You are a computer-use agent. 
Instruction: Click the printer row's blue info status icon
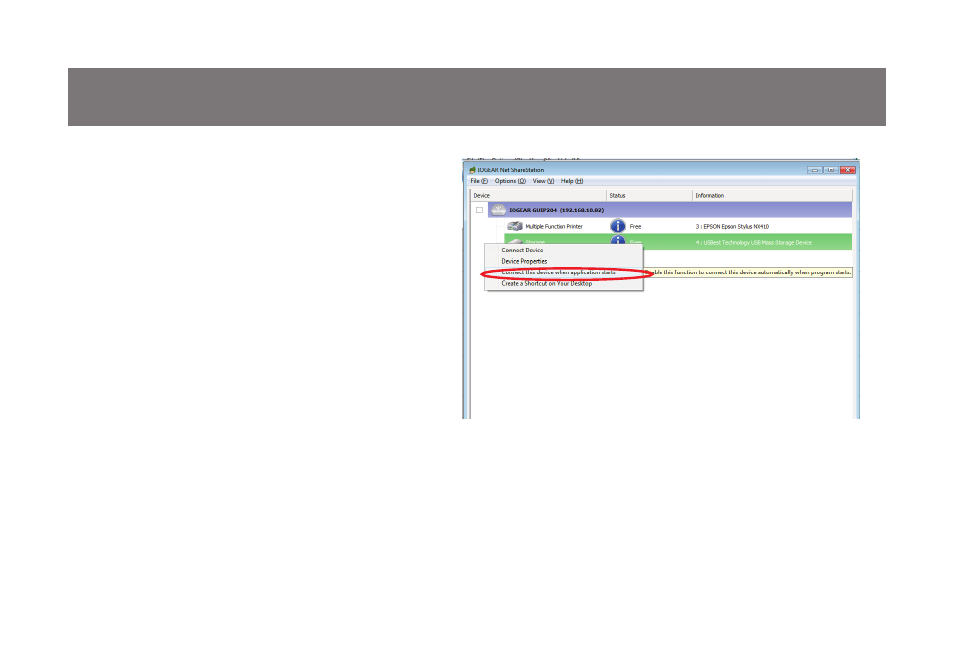click(x=618, y=226)
